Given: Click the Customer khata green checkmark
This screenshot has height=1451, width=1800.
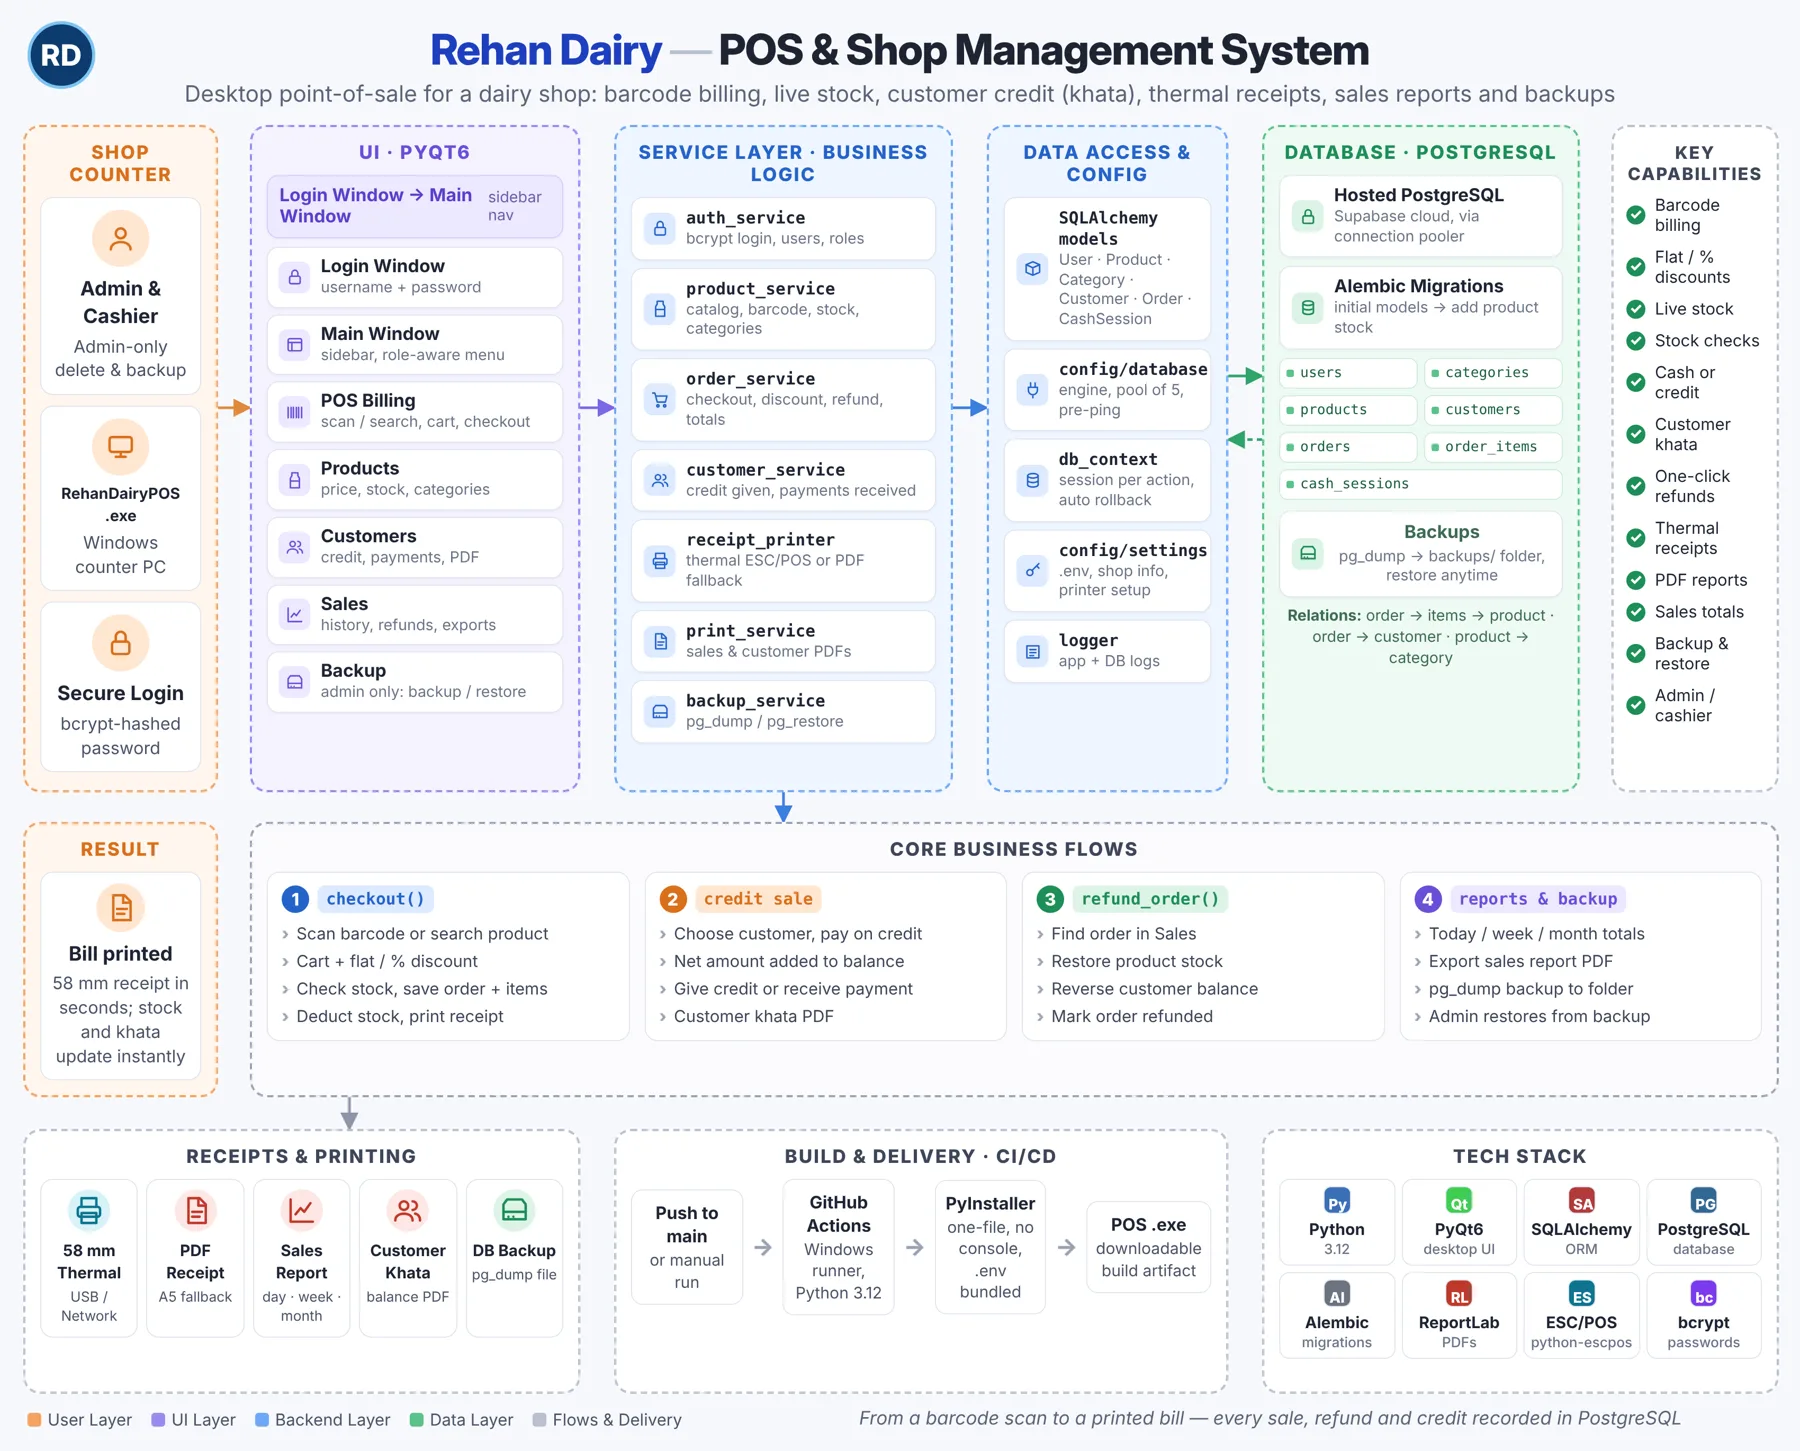Looking at the screenshot, I should 1636,434.
